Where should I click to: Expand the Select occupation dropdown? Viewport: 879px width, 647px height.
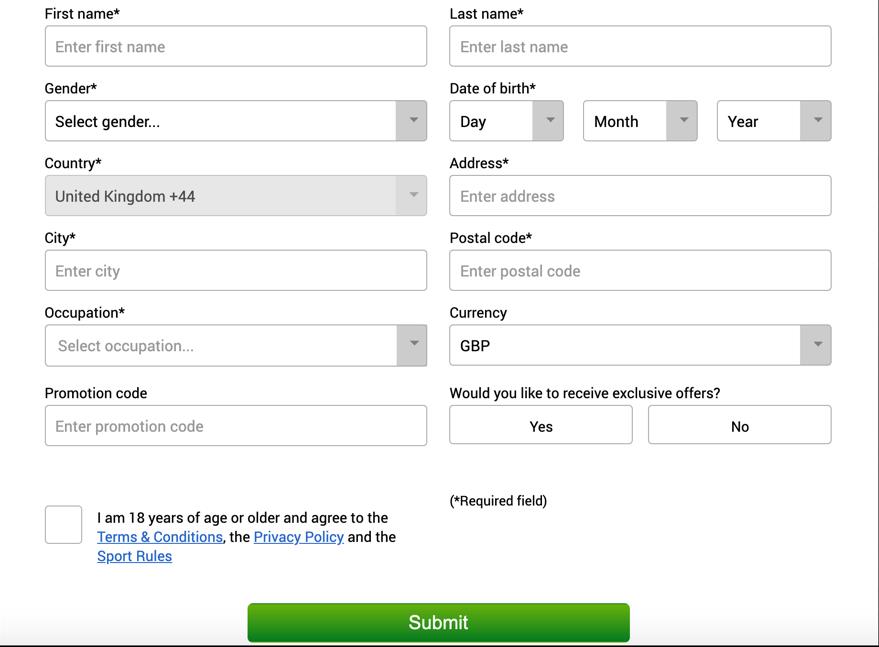[x=235, y=345]
